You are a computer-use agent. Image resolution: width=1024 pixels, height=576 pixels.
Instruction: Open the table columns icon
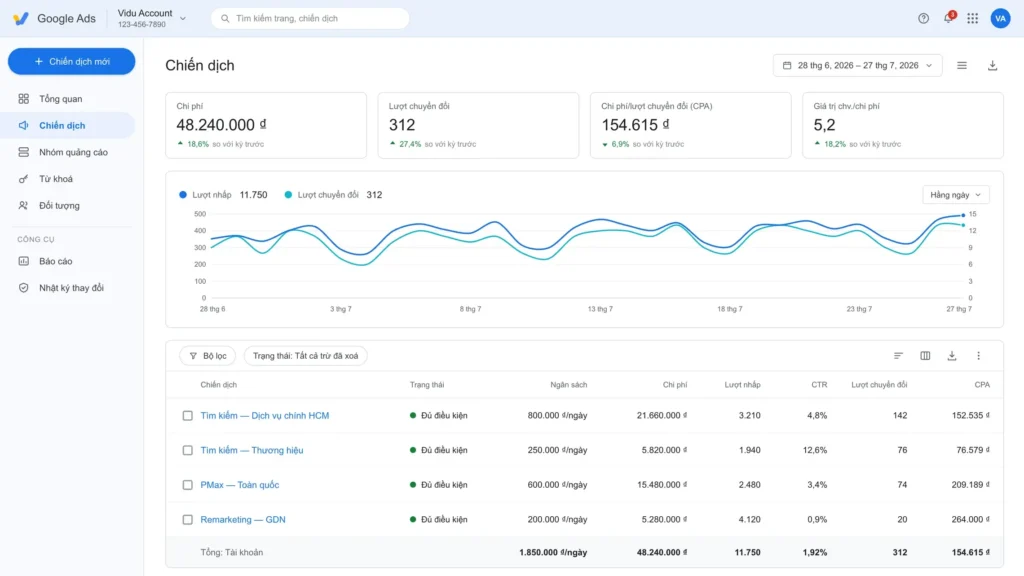click(x=925, y=356)
